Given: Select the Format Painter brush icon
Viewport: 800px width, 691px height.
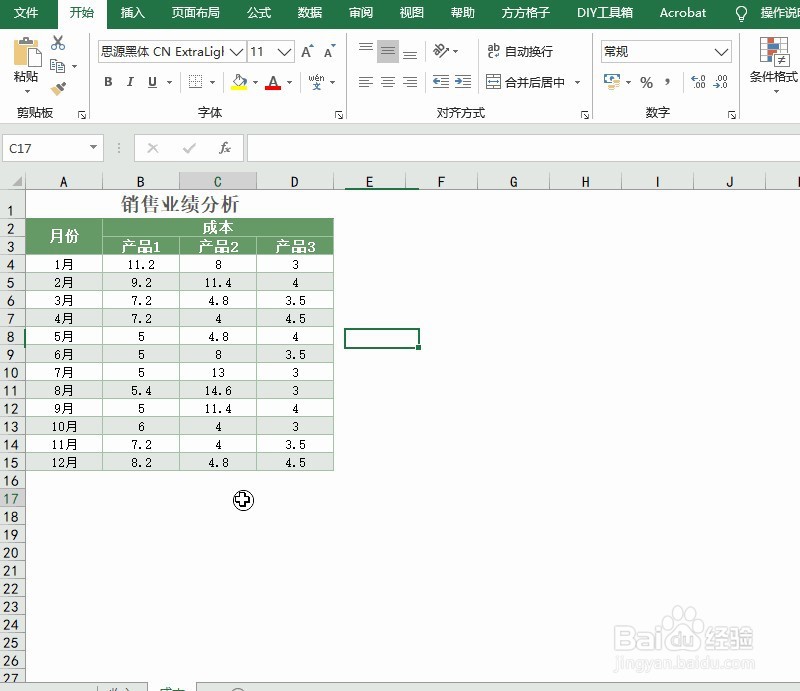Looking at the screenshot, I should (x=58, y=89).
